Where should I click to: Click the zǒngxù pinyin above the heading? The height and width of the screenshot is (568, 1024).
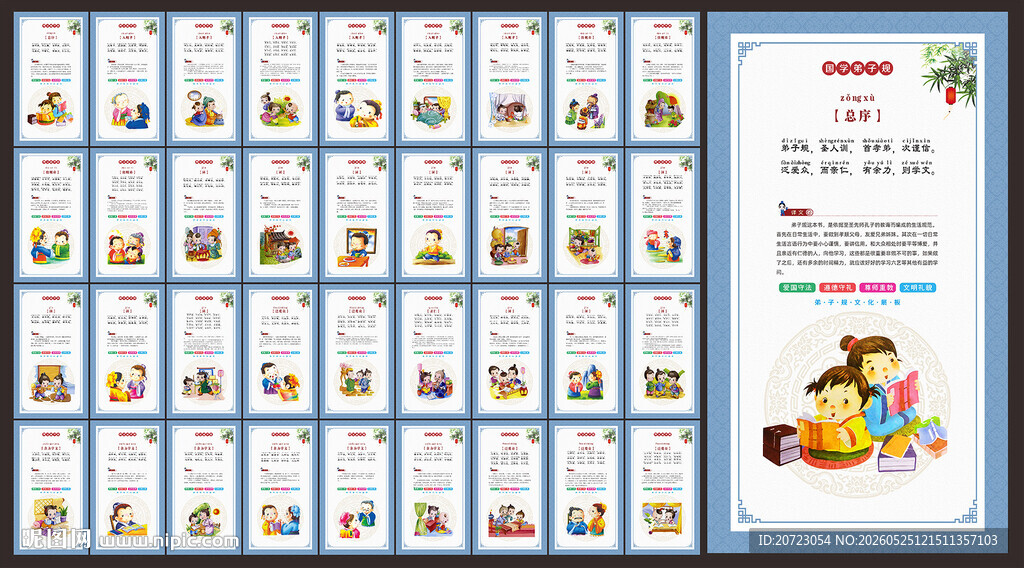(857, 98)
